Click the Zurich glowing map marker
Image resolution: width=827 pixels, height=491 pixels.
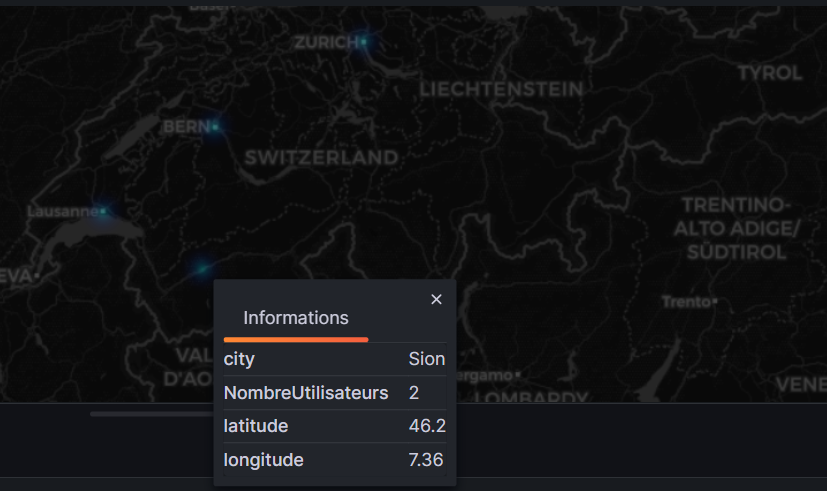click(364, 42)
